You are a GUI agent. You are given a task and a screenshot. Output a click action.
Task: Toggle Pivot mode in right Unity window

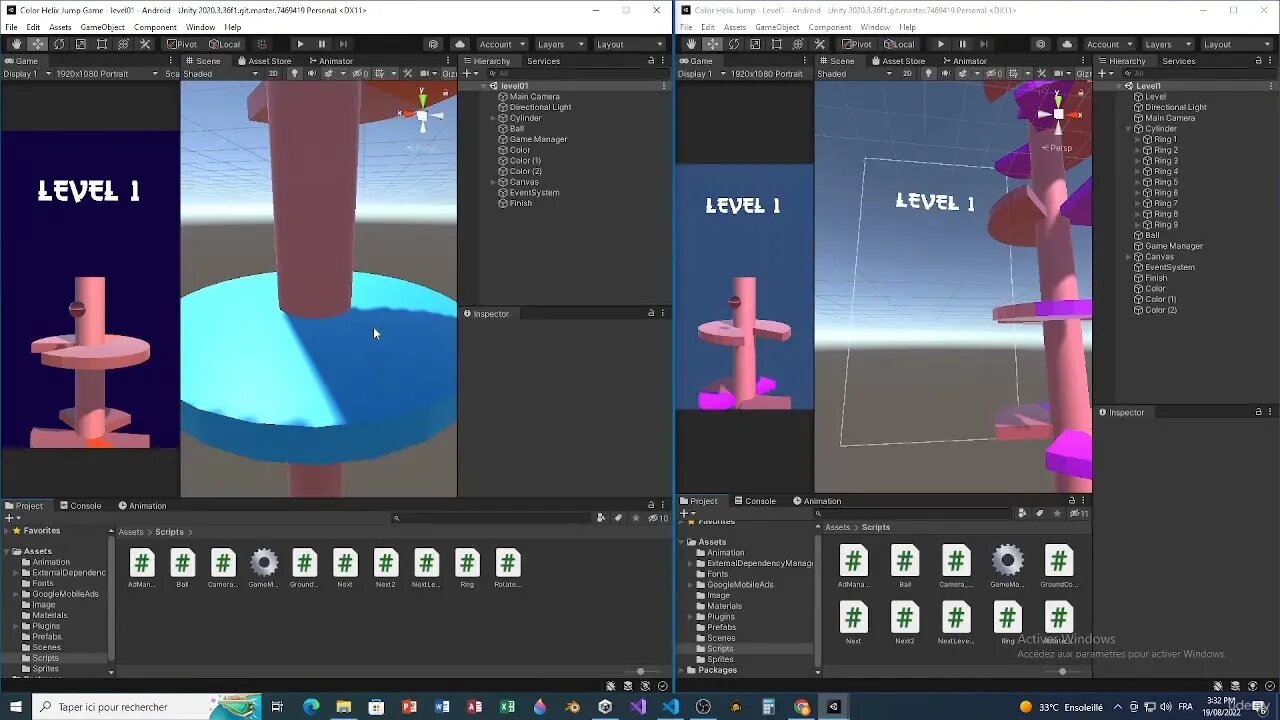coord(858,44)
